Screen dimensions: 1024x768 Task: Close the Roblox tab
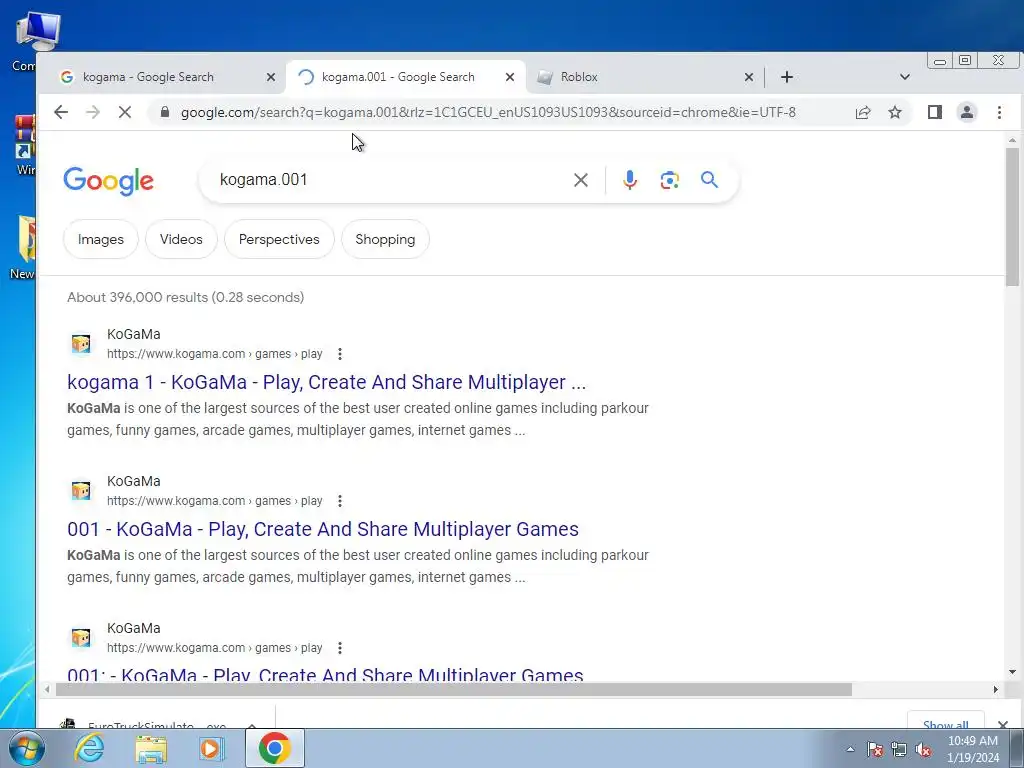[x=749, y=77]
